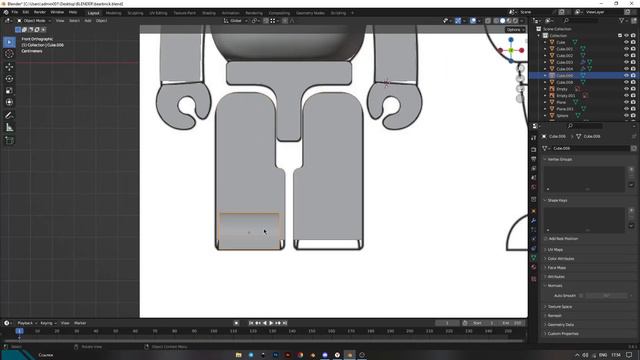Open File Explorer from the Windows taskbar
This screenshot has width=640, height=360.
point(238,355)
